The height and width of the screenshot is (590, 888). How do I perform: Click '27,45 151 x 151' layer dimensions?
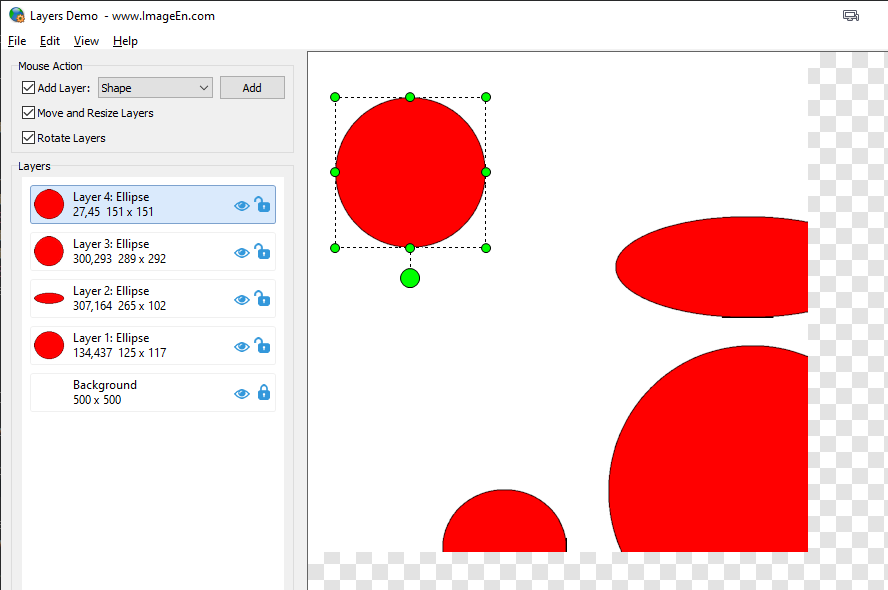[113, 212]
